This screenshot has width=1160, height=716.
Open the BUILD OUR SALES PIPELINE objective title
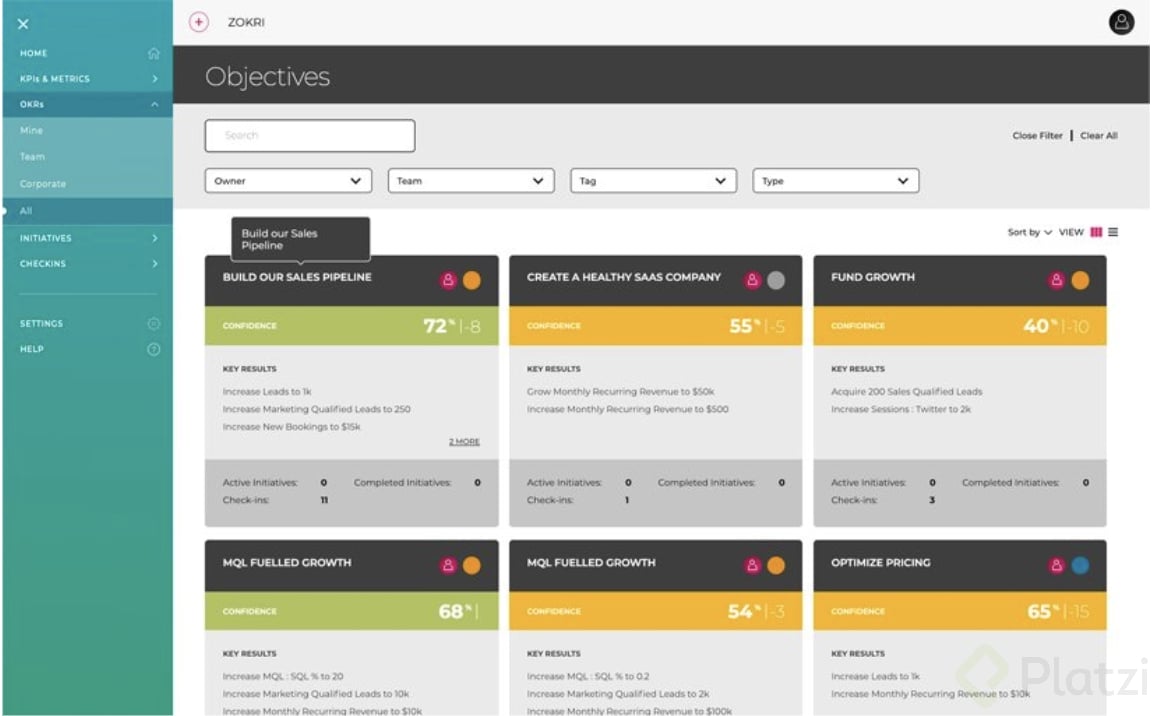point(297,277)
